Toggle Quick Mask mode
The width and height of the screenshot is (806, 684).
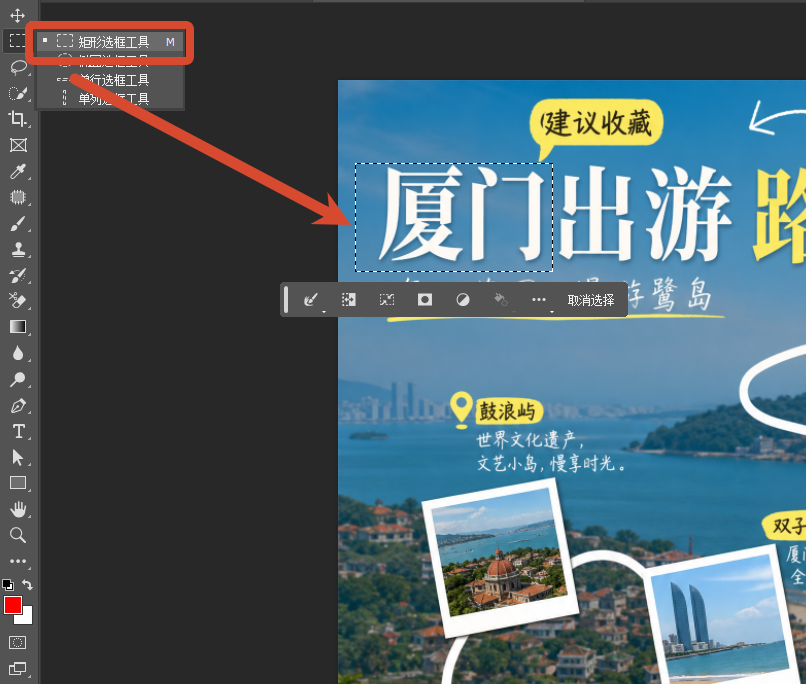click(17, 642)
